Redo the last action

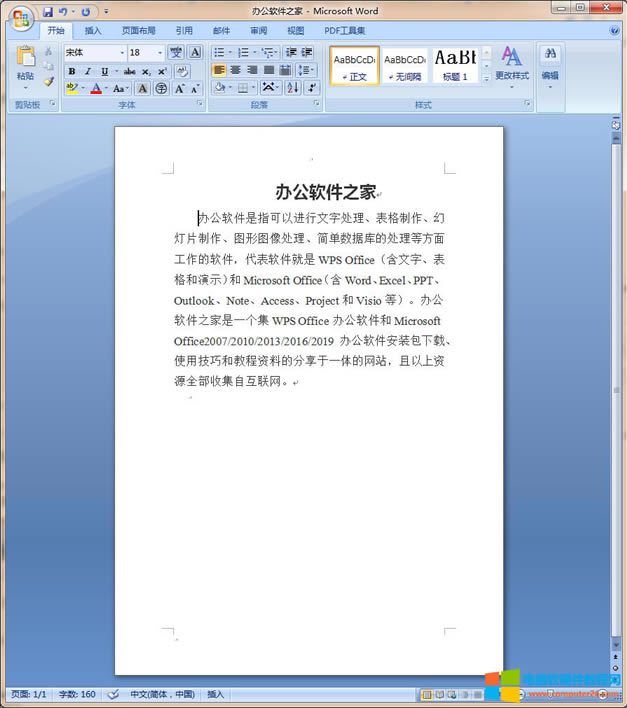[x=86, y=12]
